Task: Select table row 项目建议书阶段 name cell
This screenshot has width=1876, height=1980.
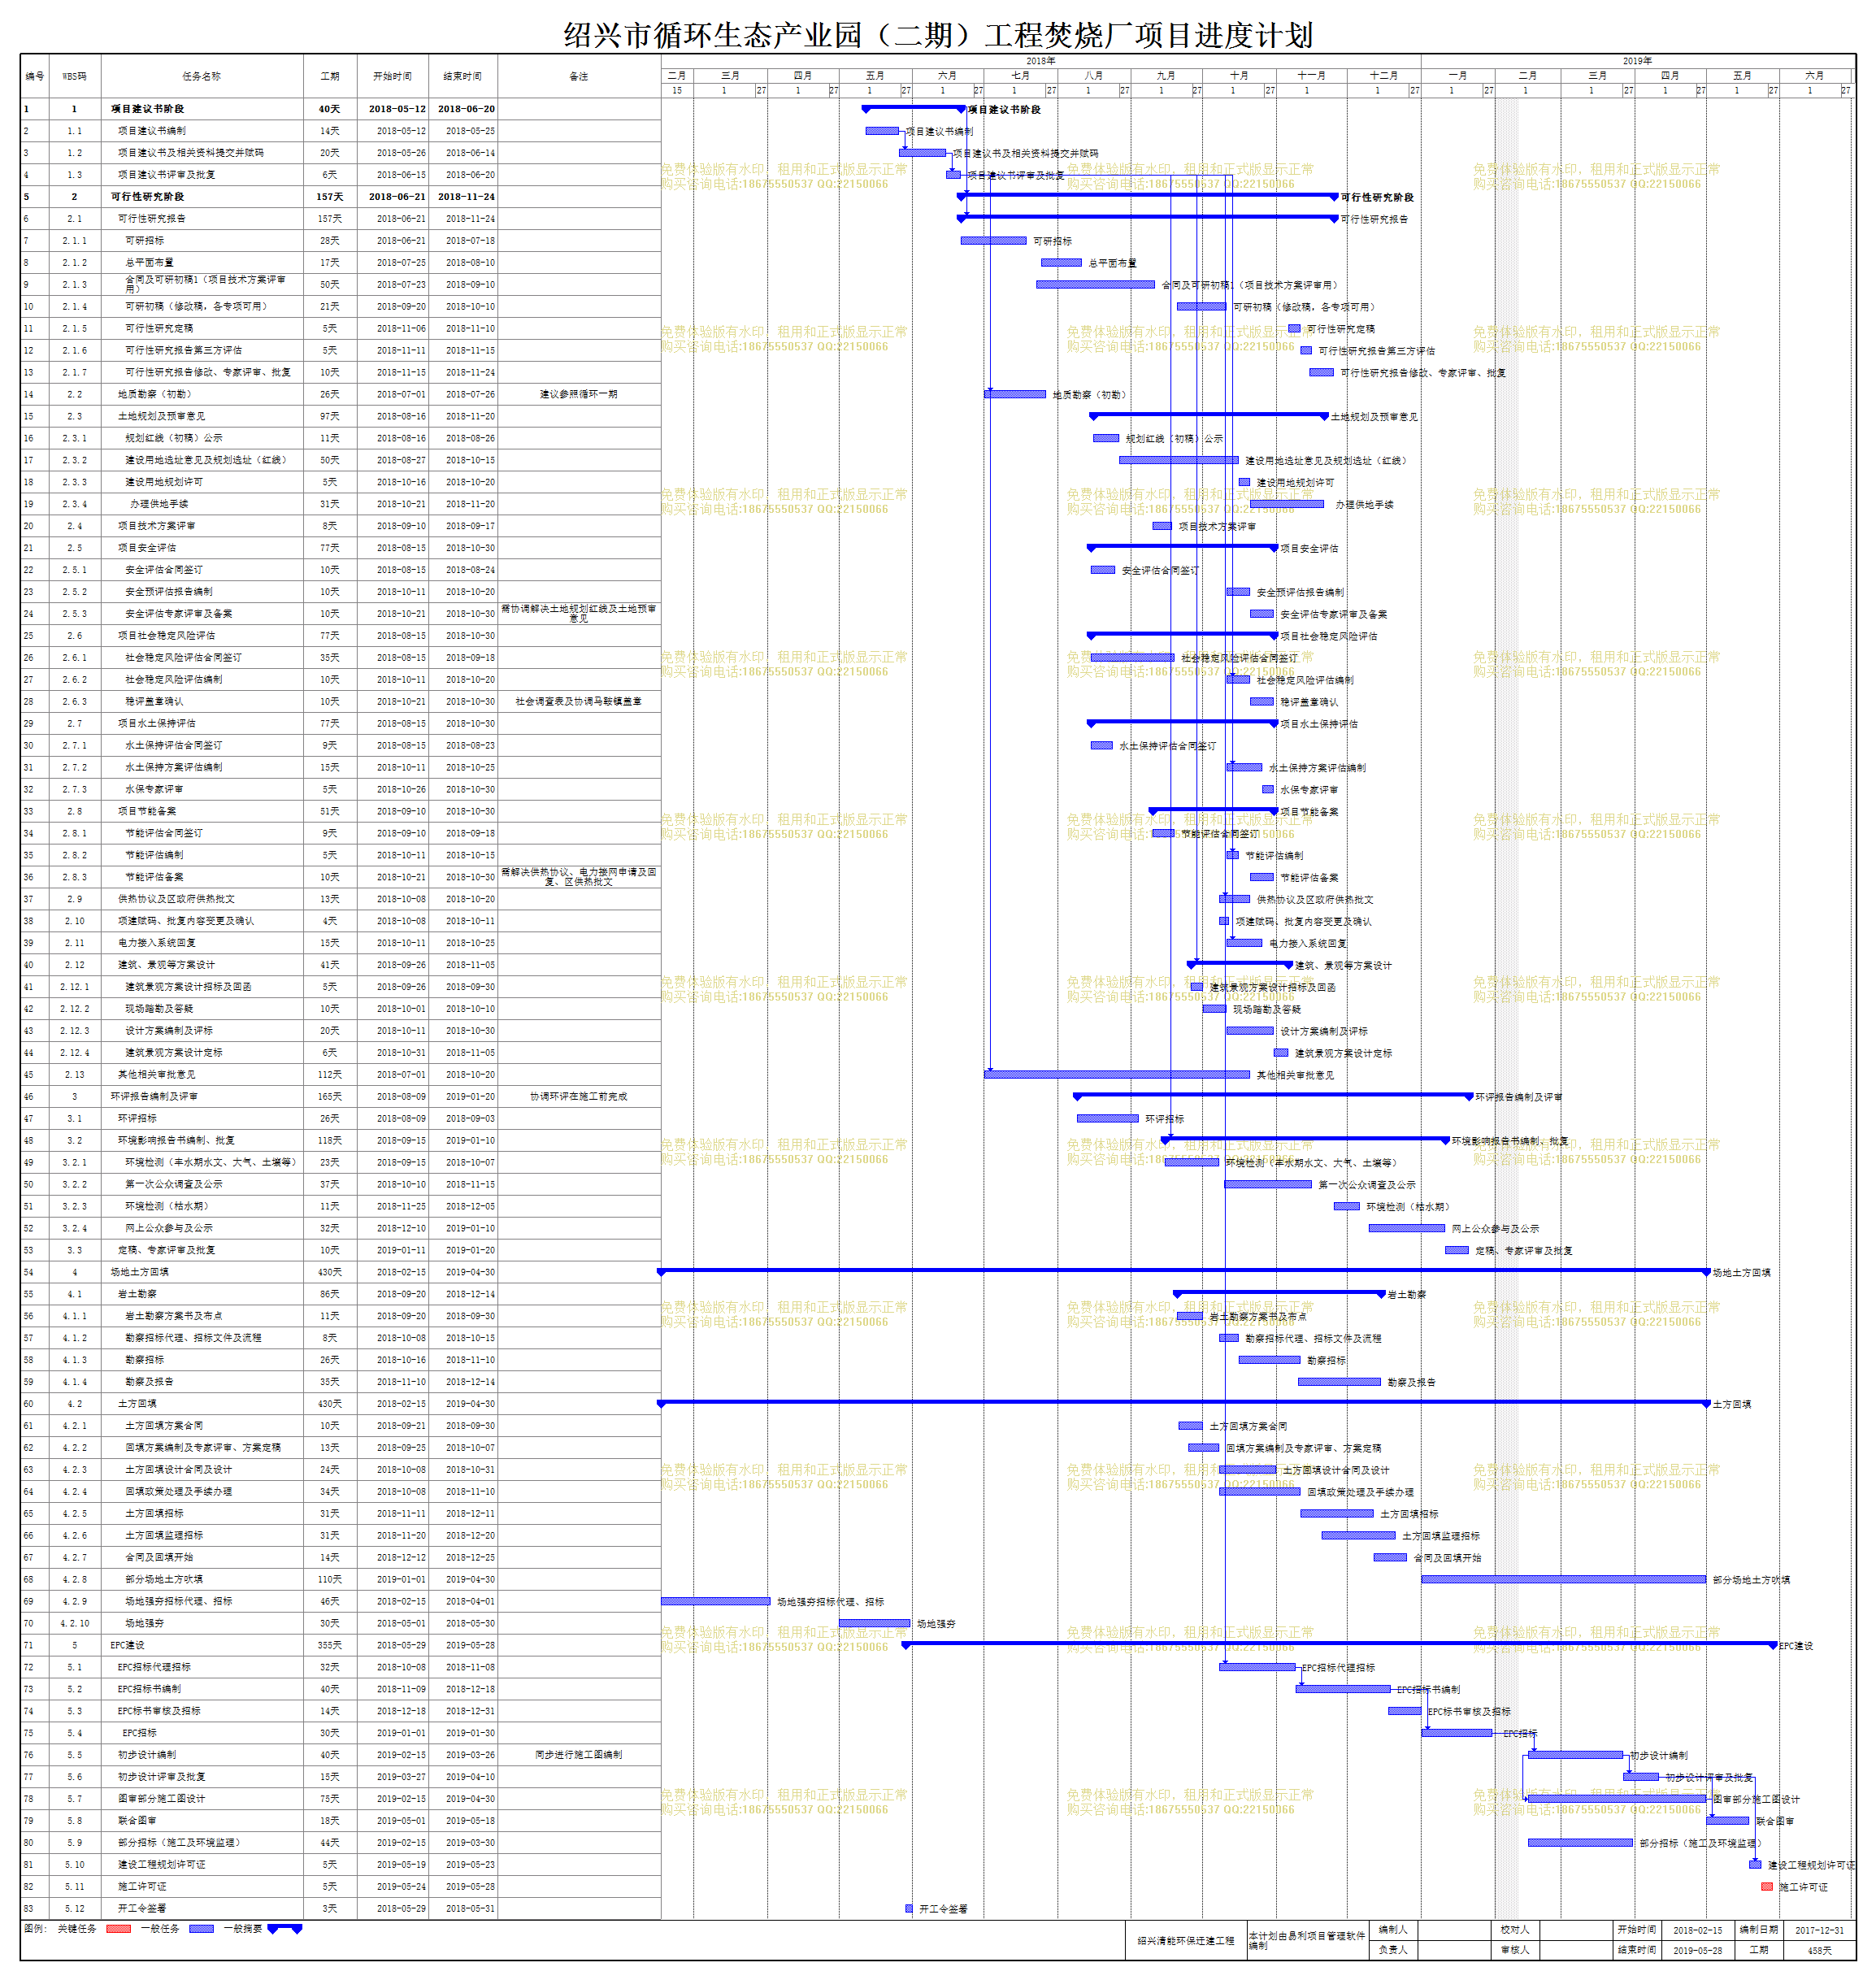Action: coord(202,109)
